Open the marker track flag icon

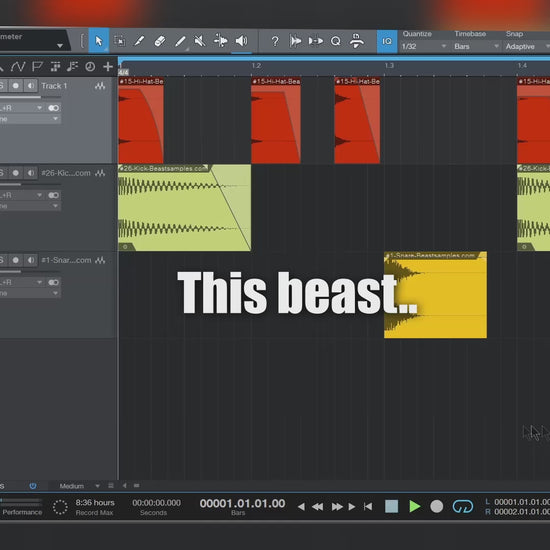(37, 66)
